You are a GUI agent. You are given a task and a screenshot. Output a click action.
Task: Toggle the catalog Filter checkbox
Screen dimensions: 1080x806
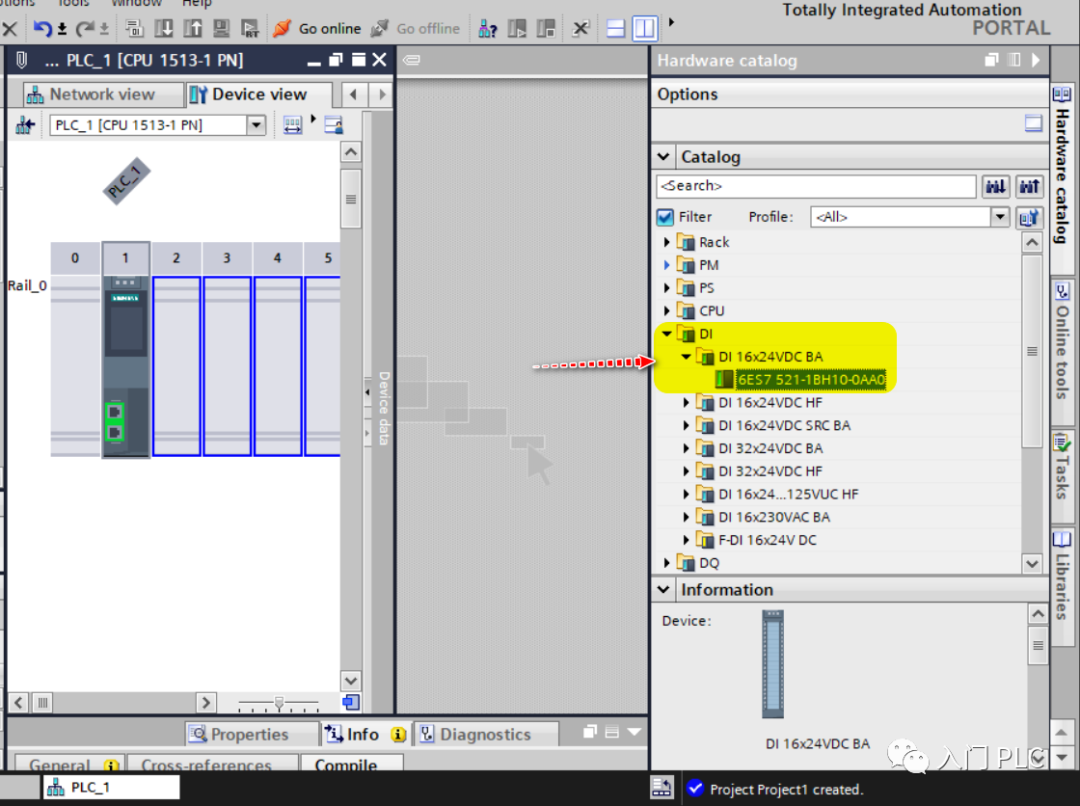click(x=665, y=217)
